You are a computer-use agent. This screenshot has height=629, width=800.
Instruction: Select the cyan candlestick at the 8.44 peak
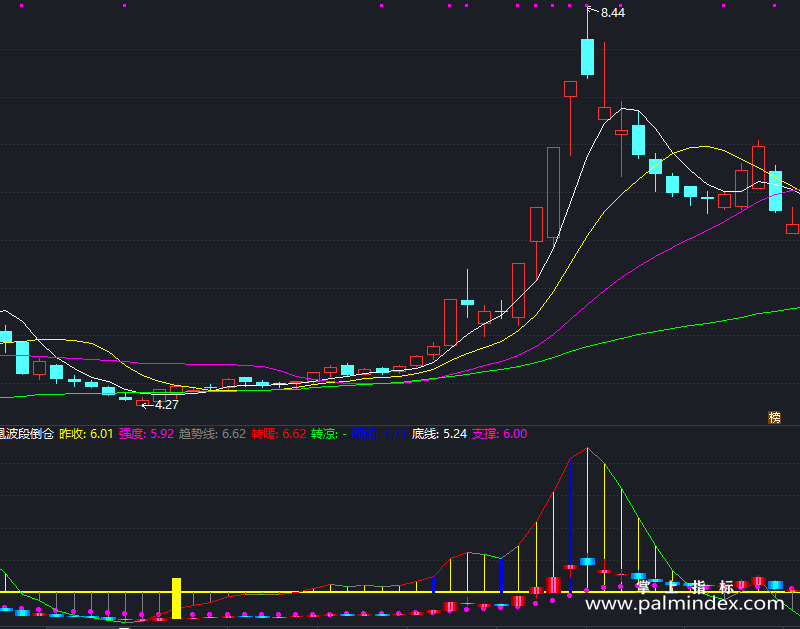587,57
